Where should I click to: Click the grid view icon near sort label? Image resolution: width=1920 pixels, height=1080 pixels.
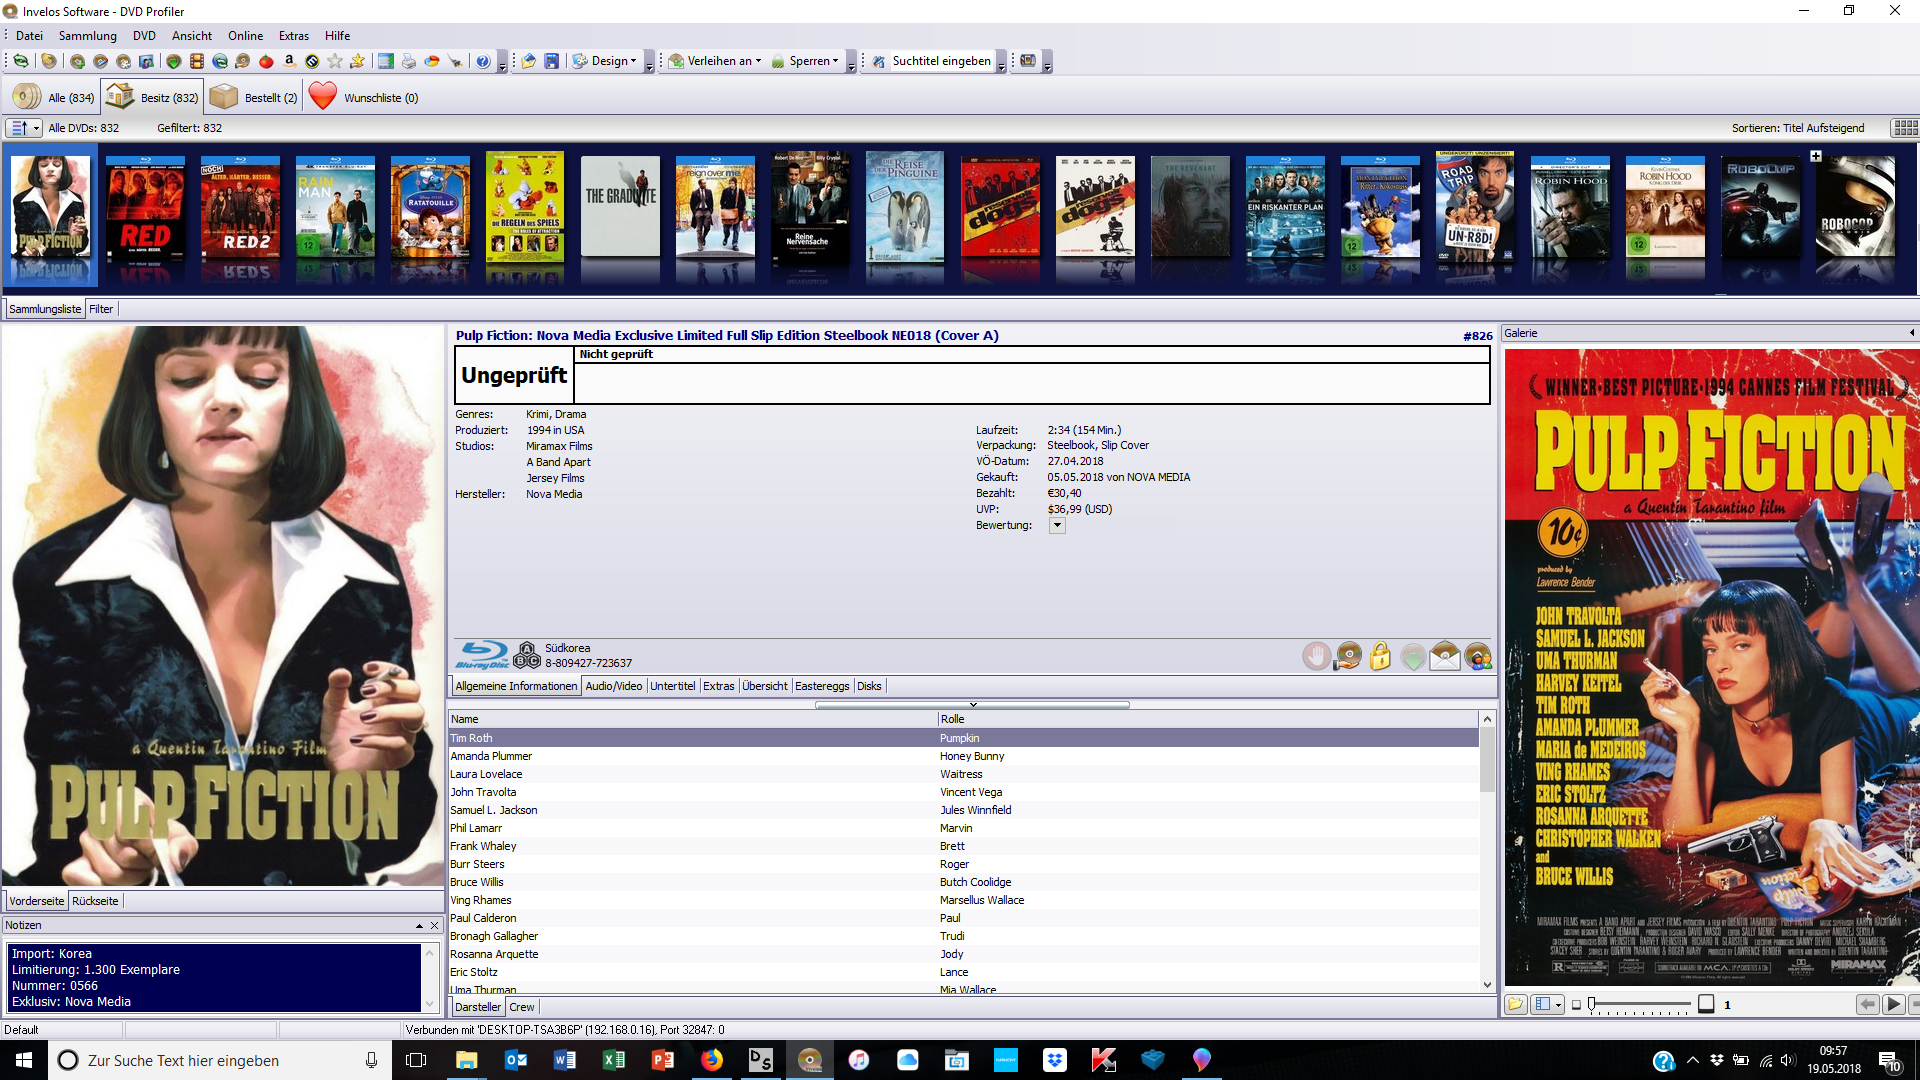(1904, 128)
